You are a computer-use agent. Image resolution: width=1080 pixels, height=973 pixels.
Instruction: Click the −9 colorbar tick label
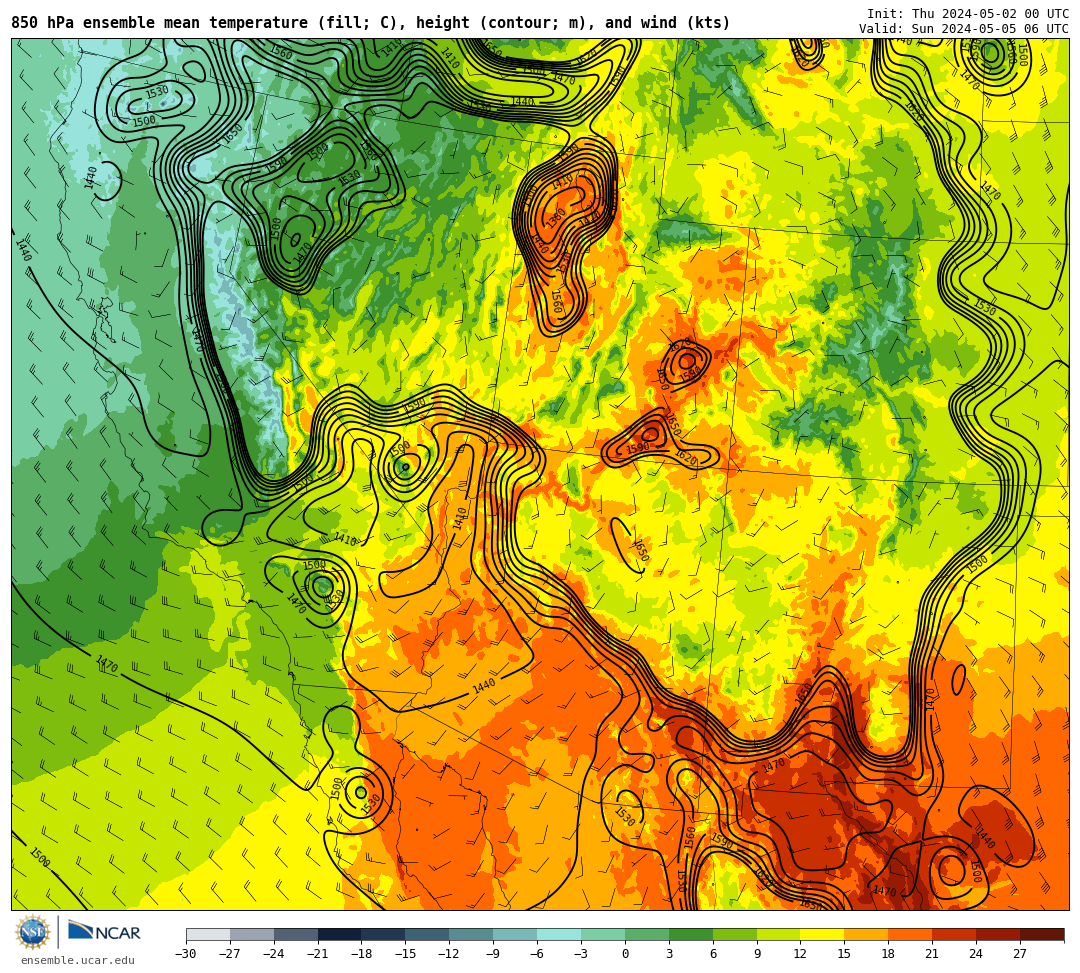click(493, 954)
